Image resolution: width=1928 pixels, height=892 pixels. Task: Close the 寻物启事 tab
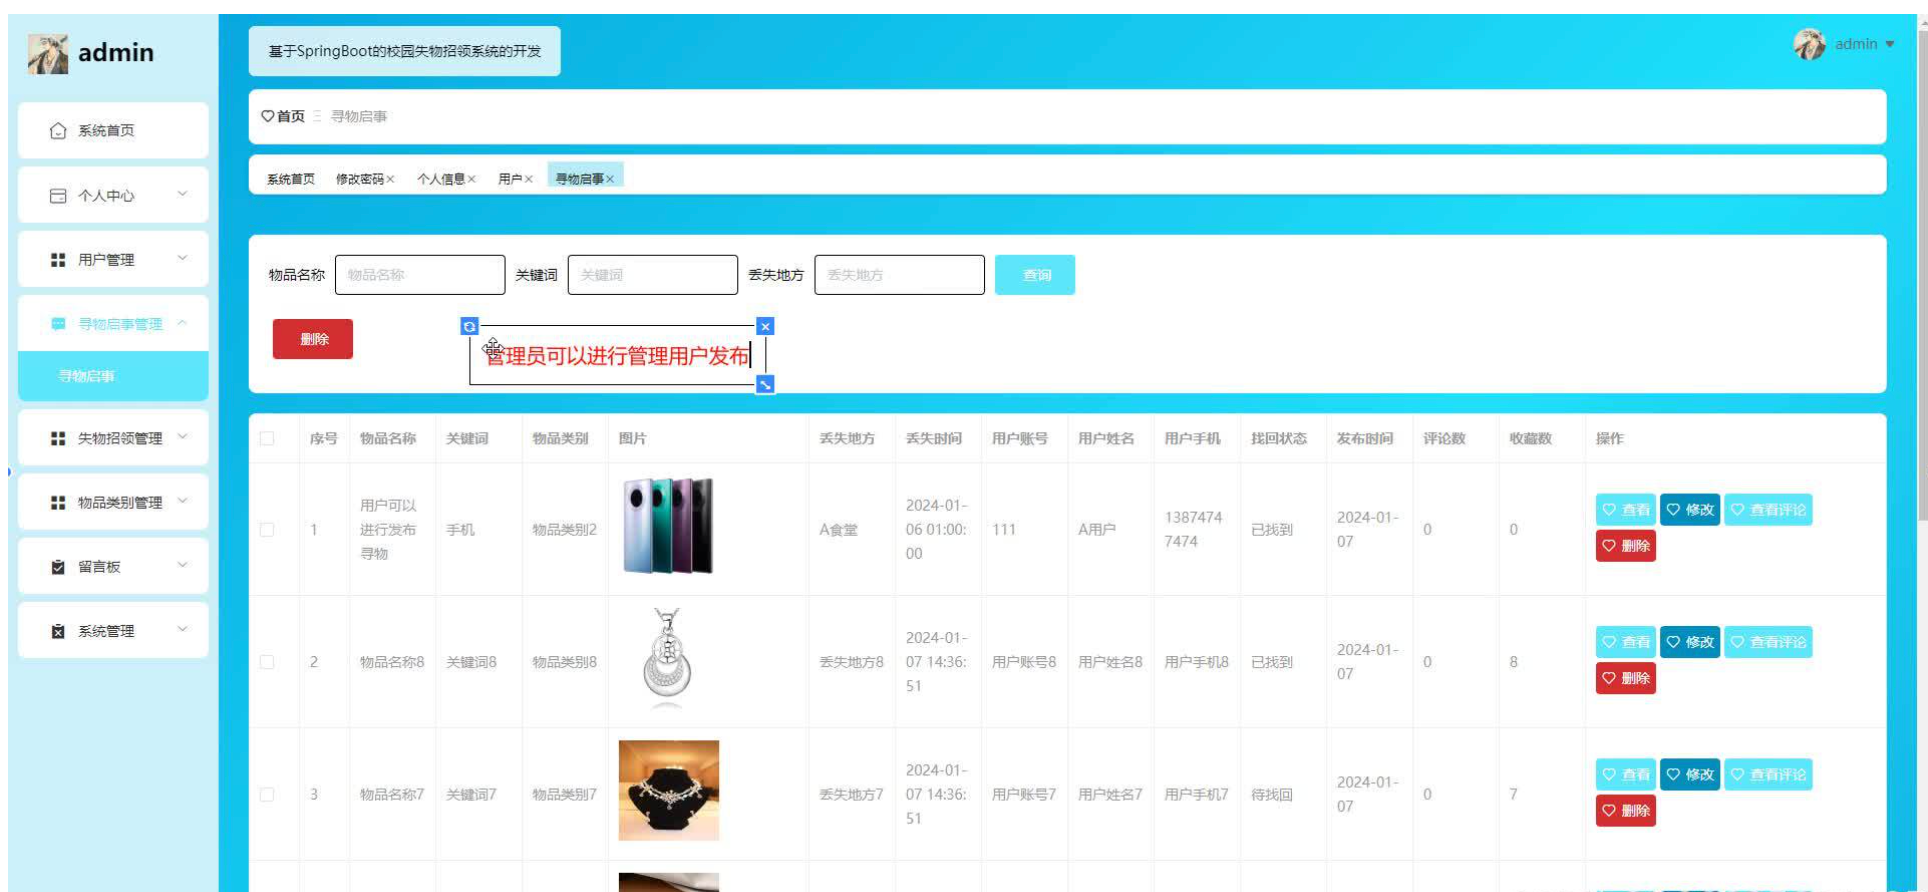609,179
